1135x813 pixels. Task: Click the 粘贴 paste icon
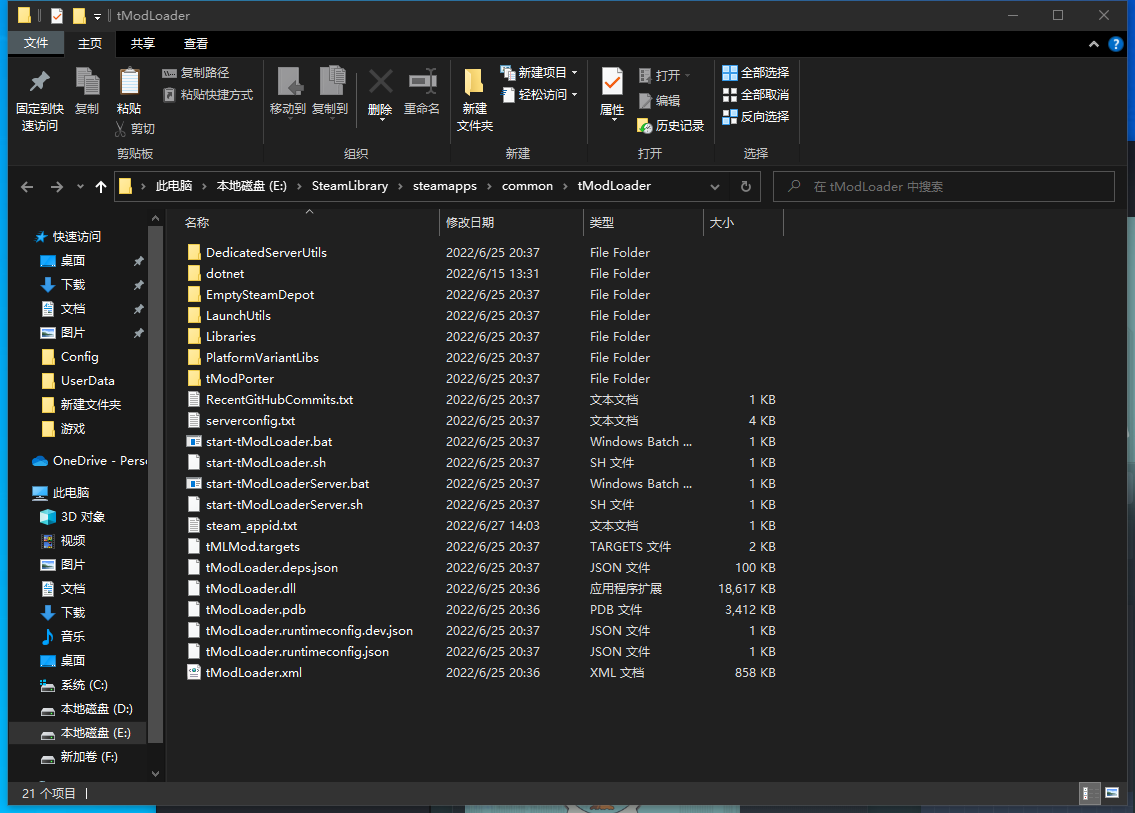pos(129,82)
